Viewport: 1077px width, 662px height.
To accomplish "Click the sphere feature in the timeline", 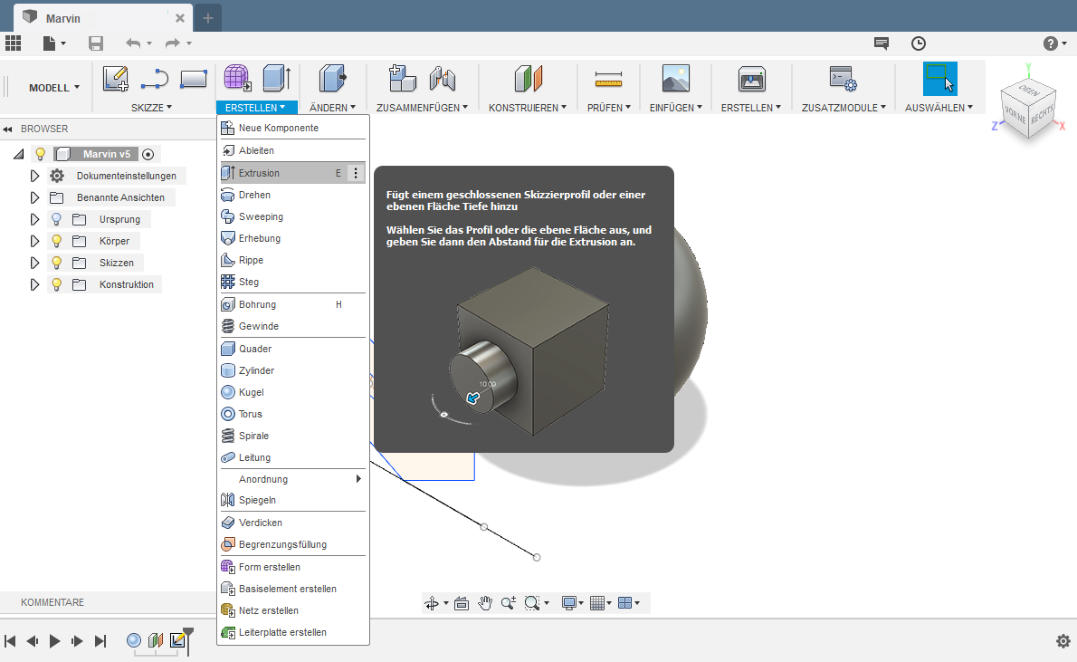I will 134,641.
